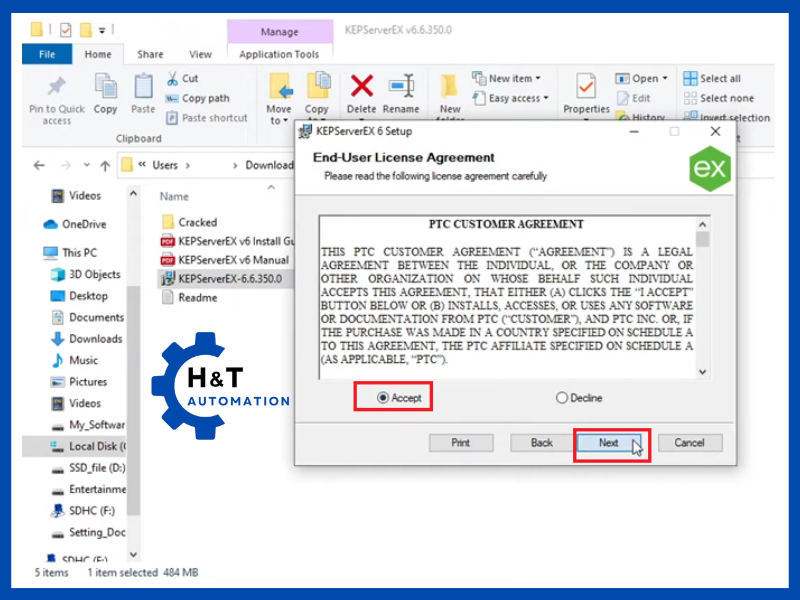This screenshot has width=800, height=600.
Task: Click the license agreement scrollbar down arrow
Action: [703, 372]
